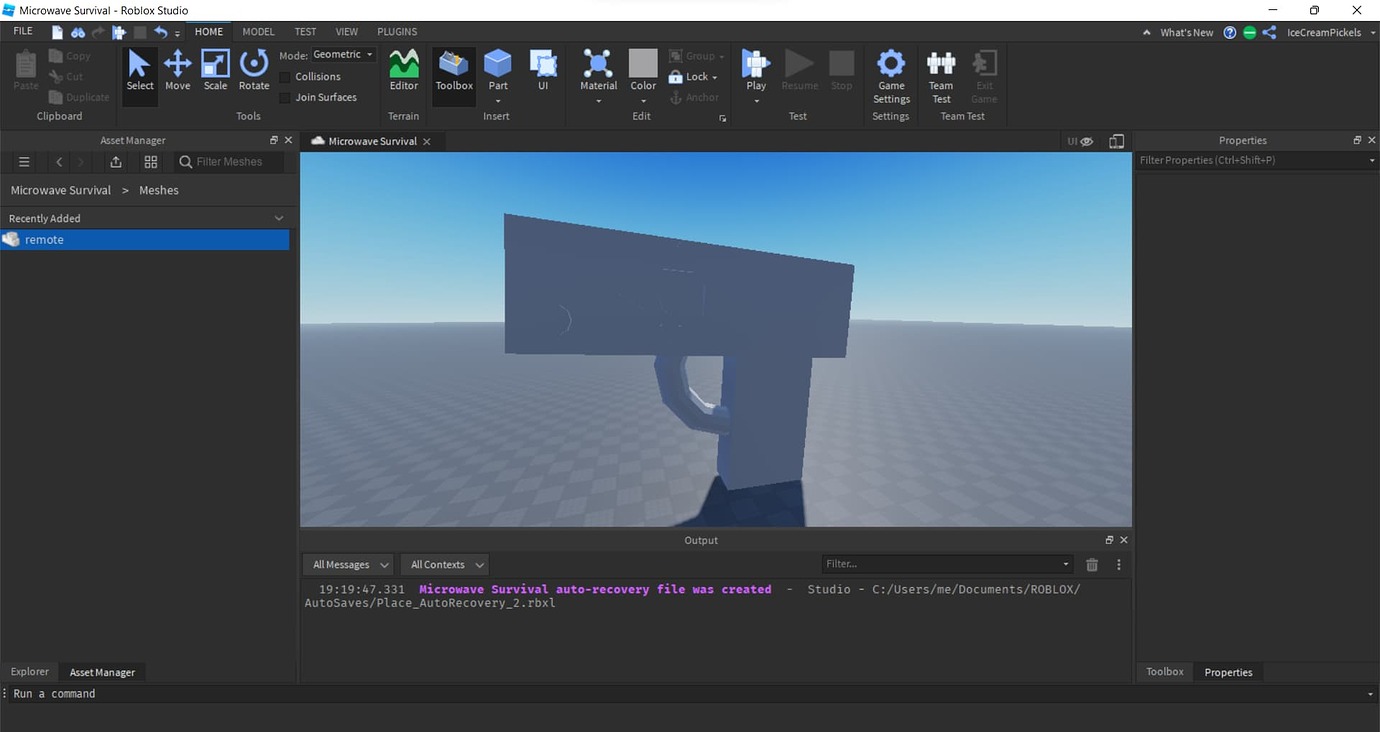This screenshot has width=1380, height=732.
Task: Clear the Output log with the trash icon
Action: [x=1091, y=564]
